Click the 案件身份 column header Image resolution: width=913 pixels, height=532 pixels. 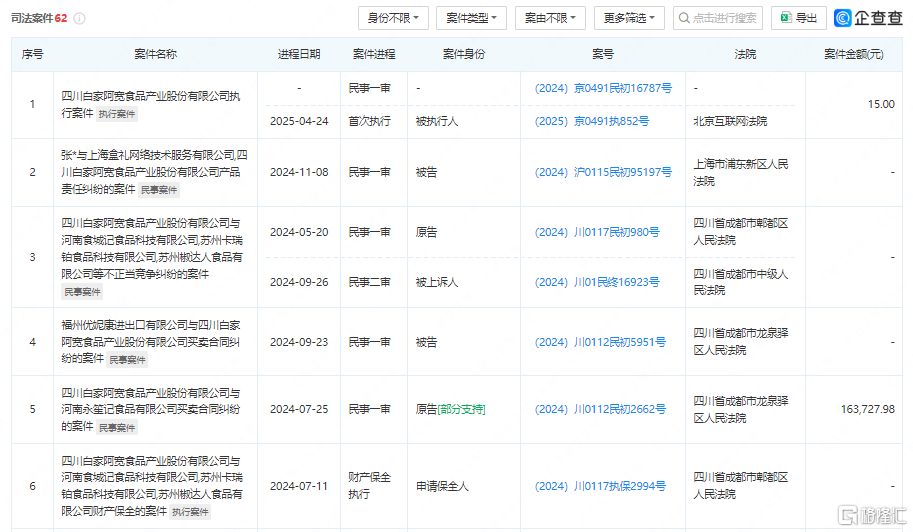pos(463,54)
